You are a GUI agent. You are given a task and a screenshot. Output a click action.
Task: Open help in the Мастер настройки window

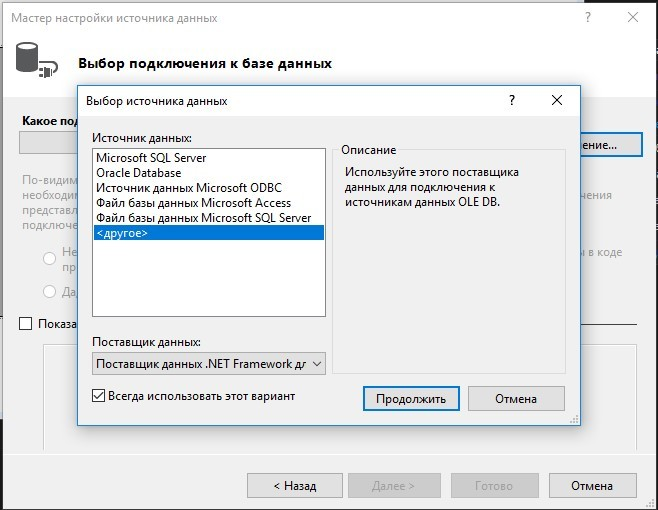click(x=588, y=18)
